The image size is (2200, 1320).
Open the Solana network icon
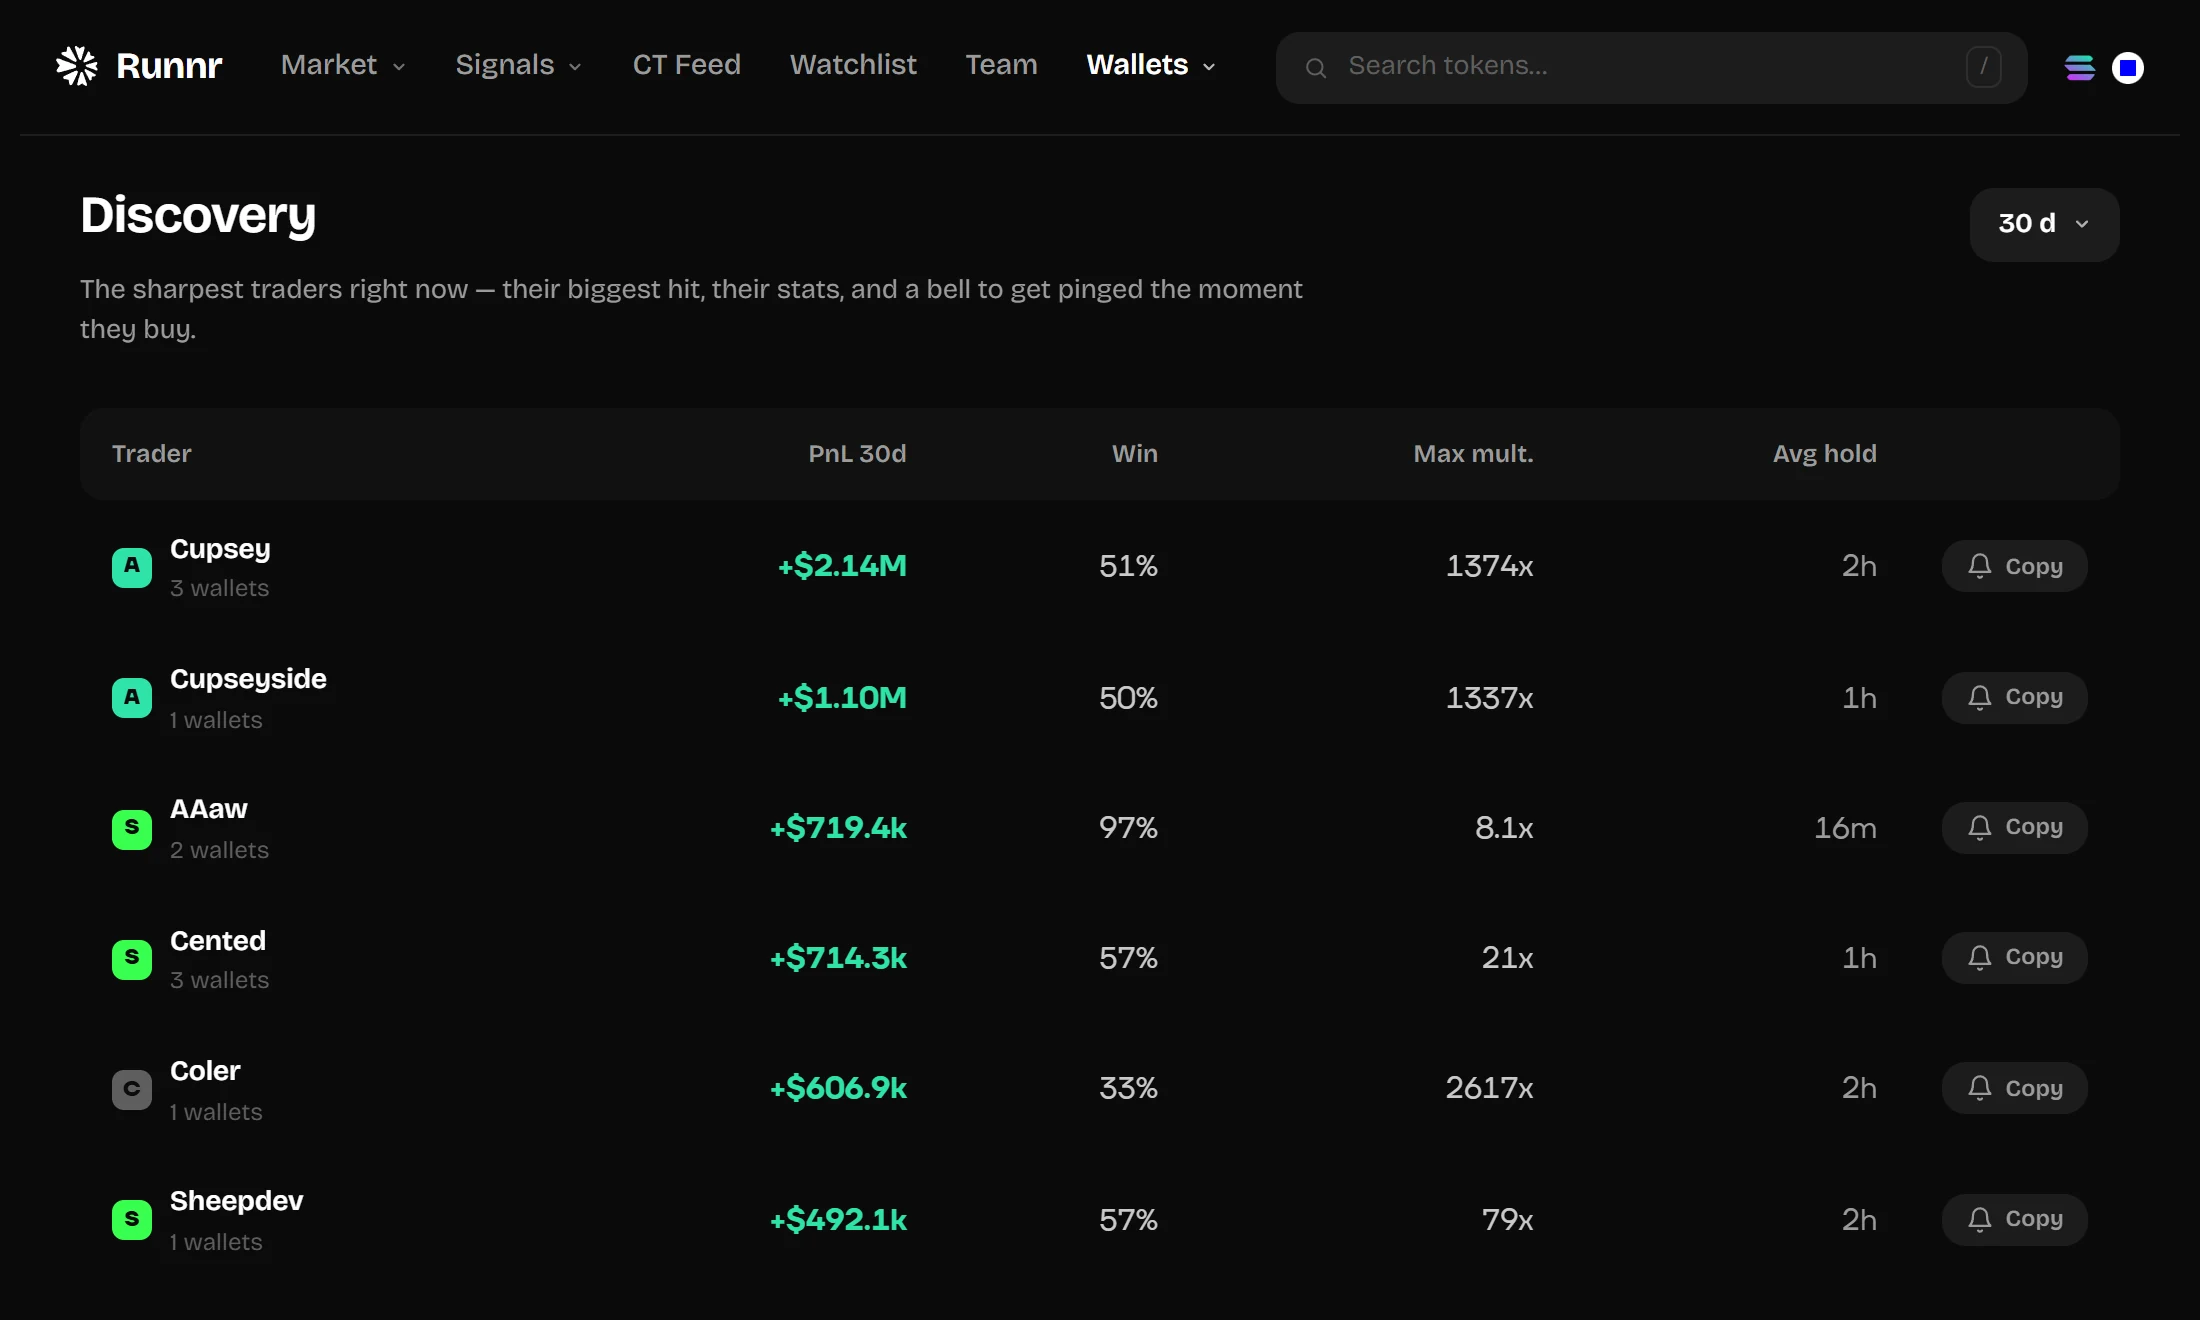click(x=2080, y=68)
